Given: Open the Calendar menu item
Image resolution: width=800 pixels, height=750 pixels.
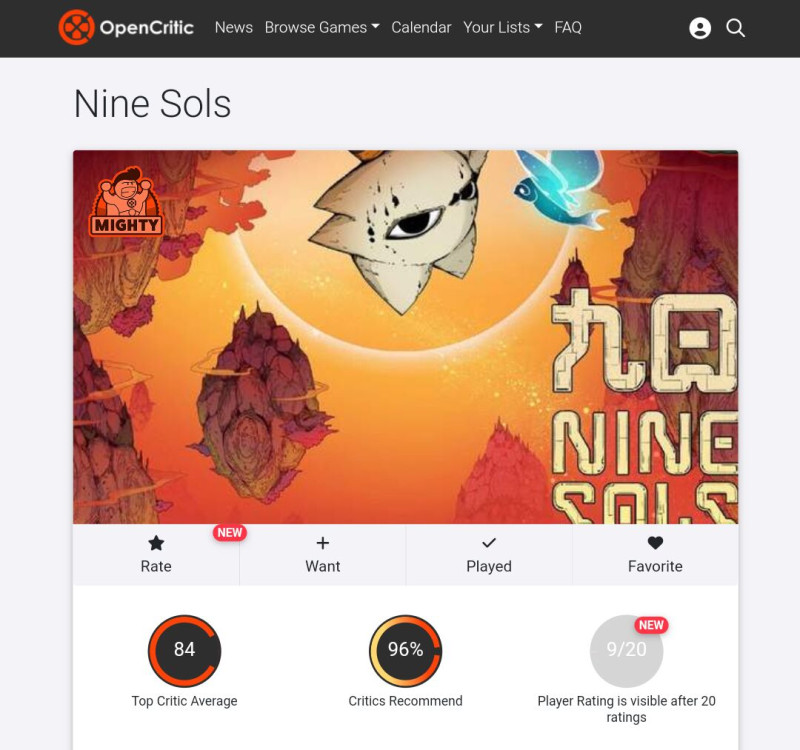Looking at the screenshot, I should click(421, 28).
